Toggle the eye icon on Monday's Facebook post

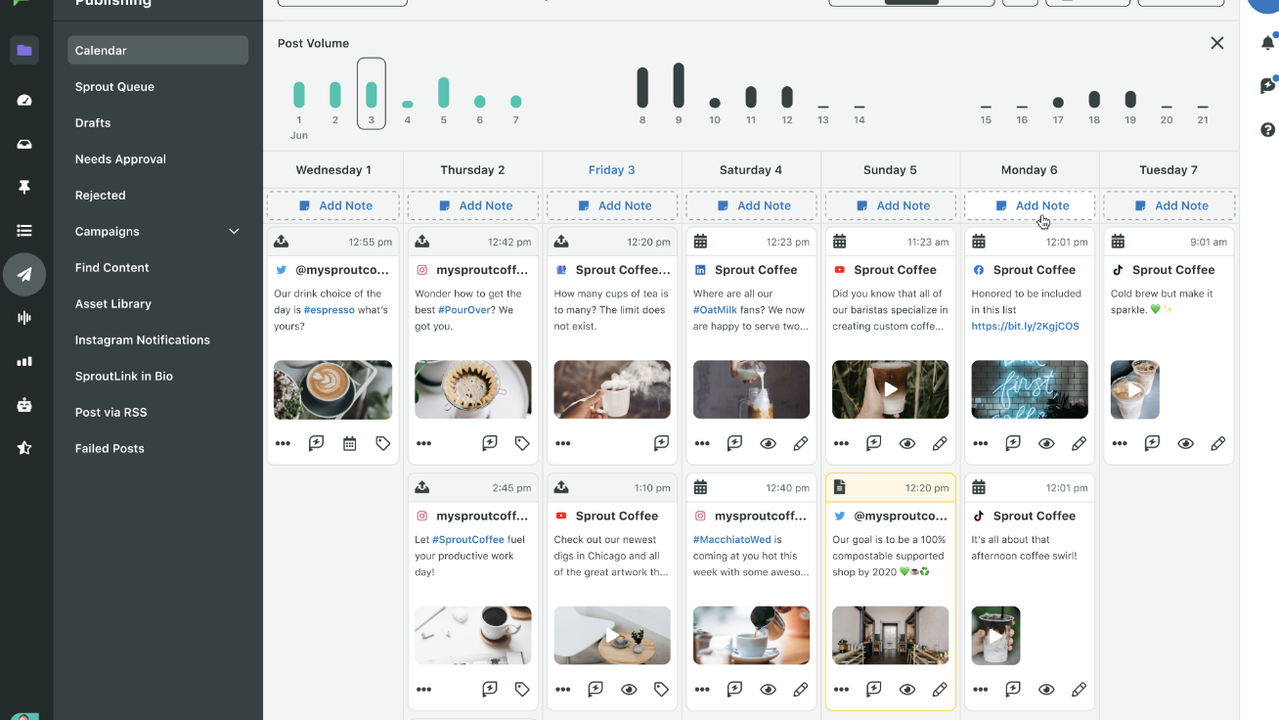pos(1046,443)
